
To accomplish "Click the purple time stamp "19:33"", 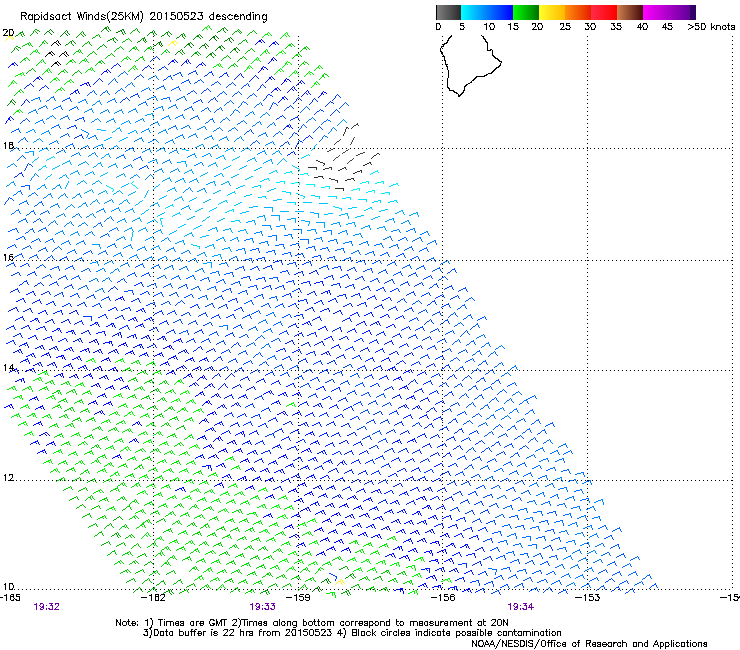I will [x=262, y=607].
